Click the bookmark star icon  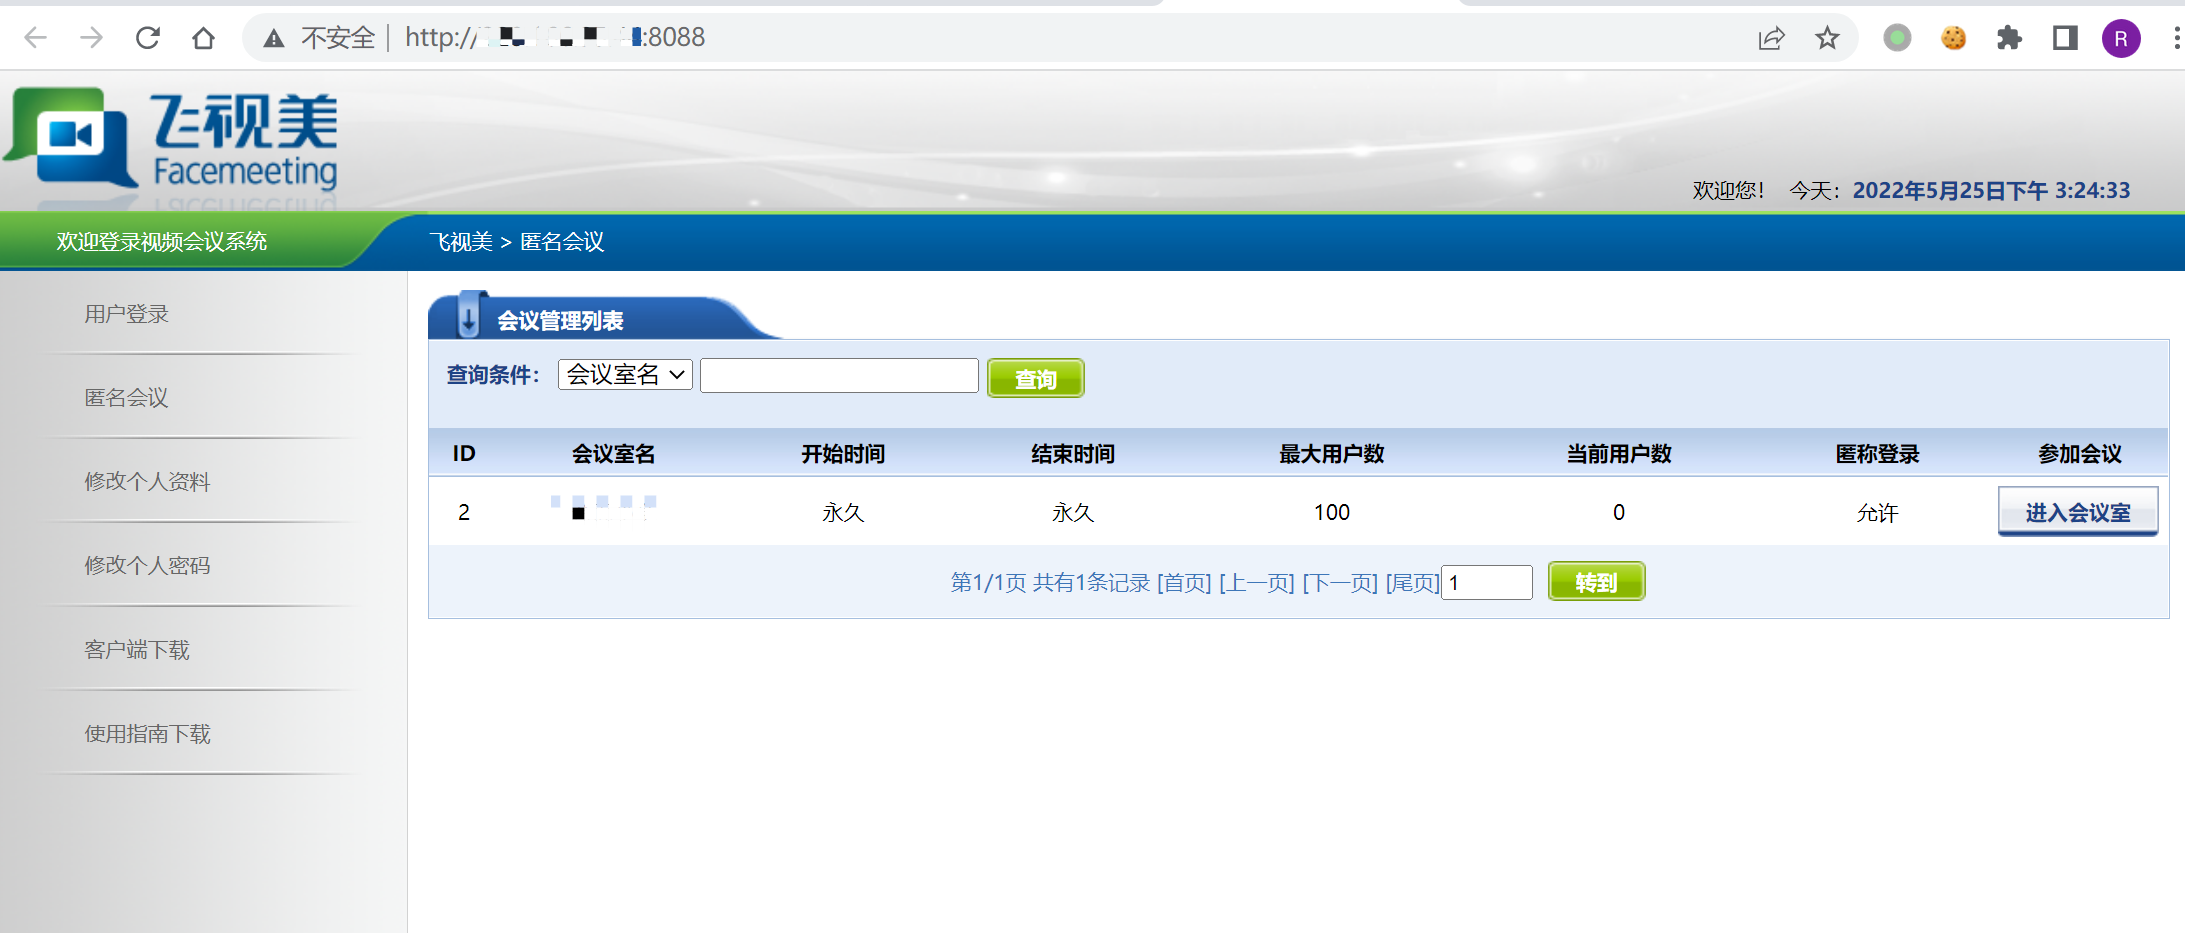coord(1827,38)
